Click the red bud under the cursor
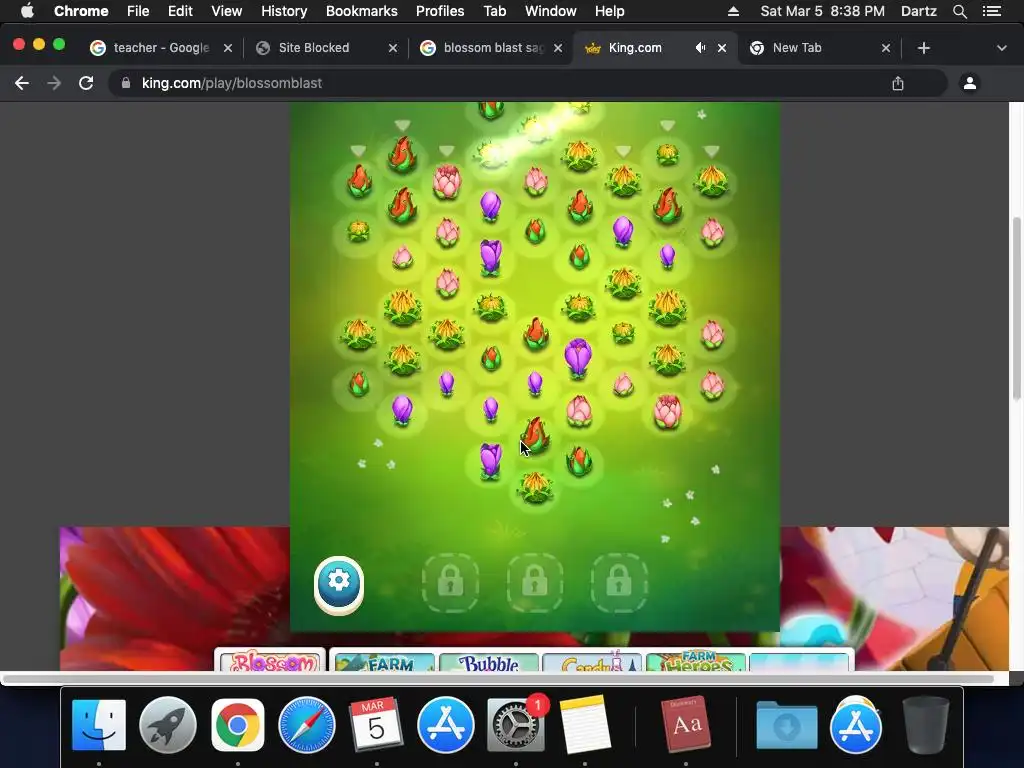Screen dimensions: 1024x768 pos(535,436)
